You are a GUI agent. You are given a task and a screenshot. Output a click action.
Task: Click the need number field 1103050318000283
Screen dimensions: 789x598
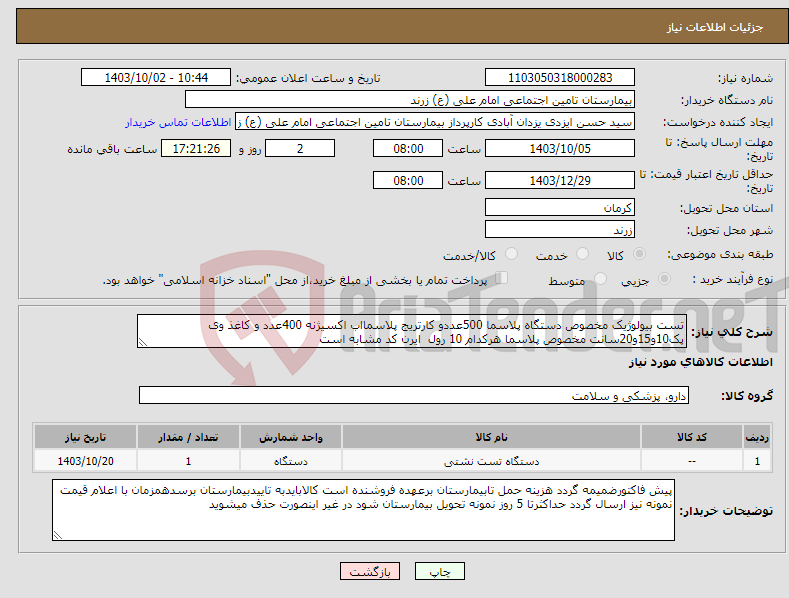tap(560, 78)
